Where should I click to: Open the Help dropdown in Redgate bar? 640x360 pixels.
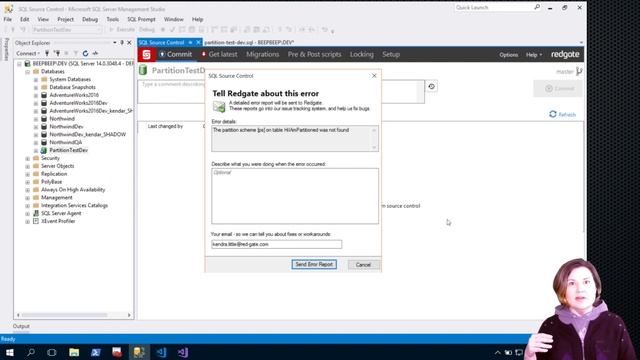(534, 55)
